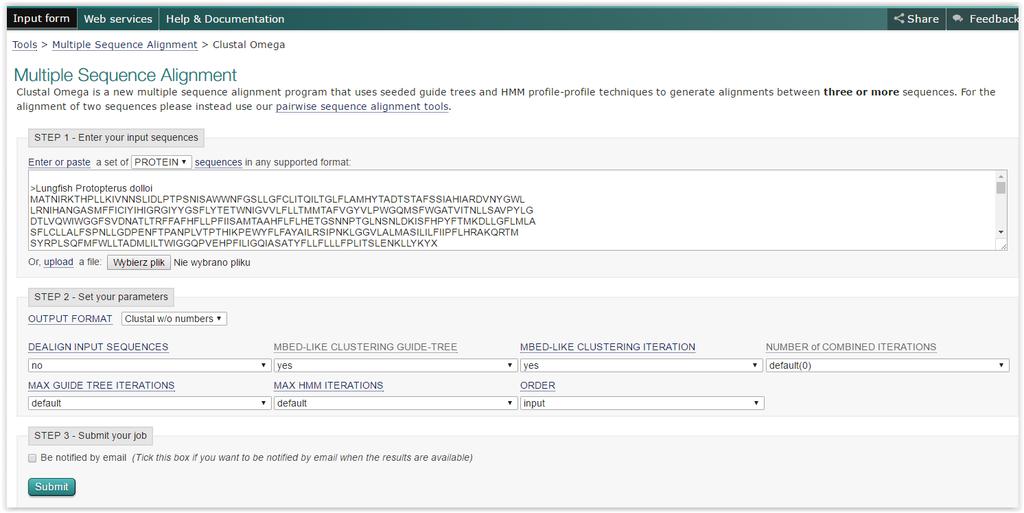Follow the pairwise sequence alignment tools link
1024x513 pixels.
pos(362,106)
